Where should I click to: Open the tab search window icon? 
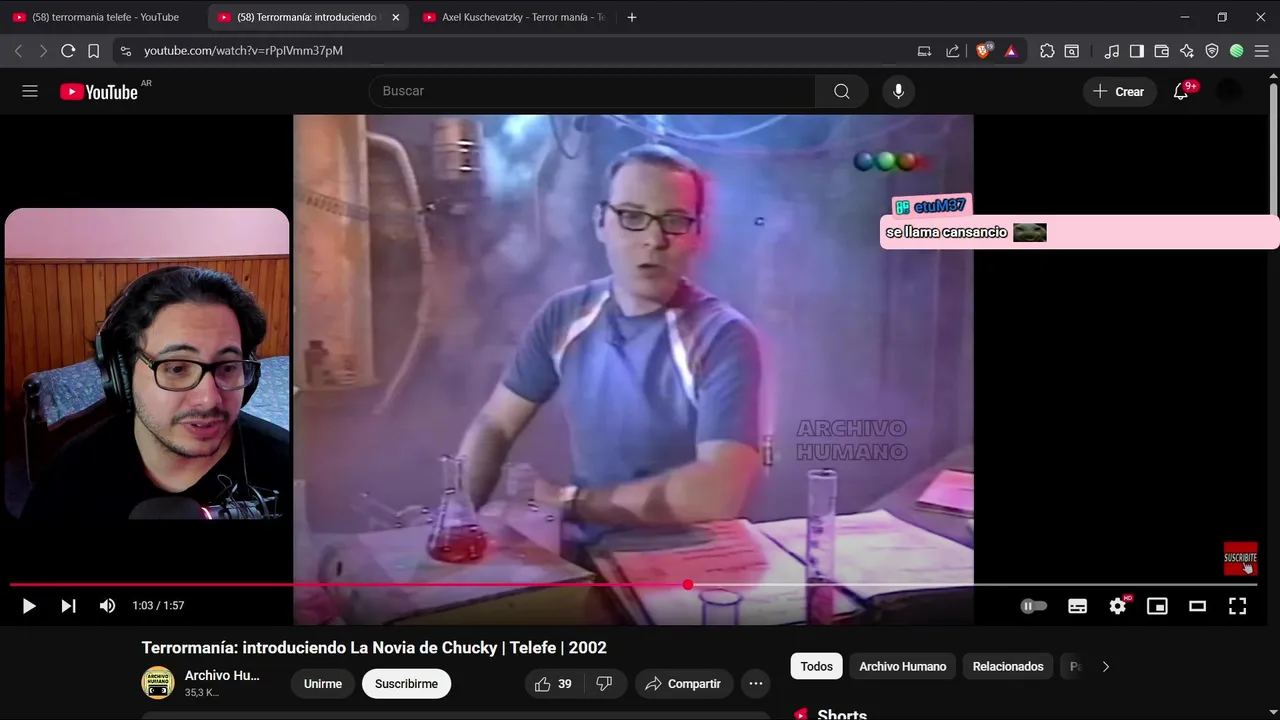tap(1072, 51)
